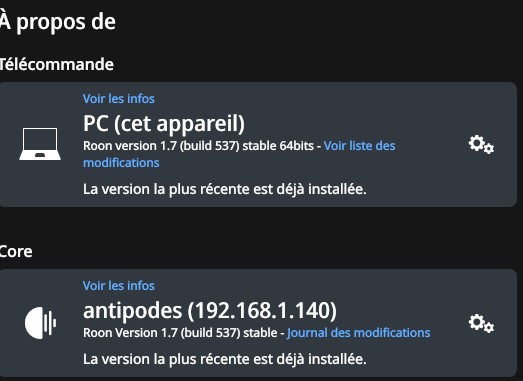Open Journal des modifications link
The image size is (523, 381).
coord(359,333)
